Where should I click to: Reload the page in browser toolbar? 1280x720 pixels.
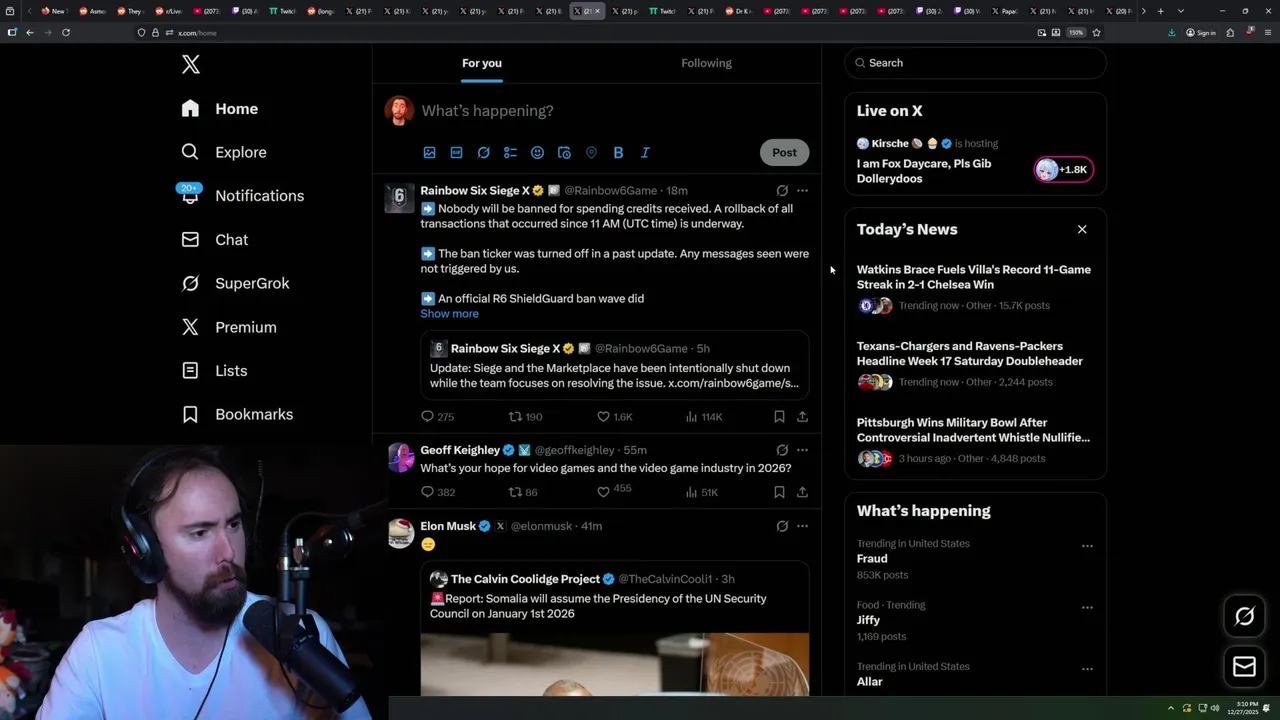click(66, 33)
